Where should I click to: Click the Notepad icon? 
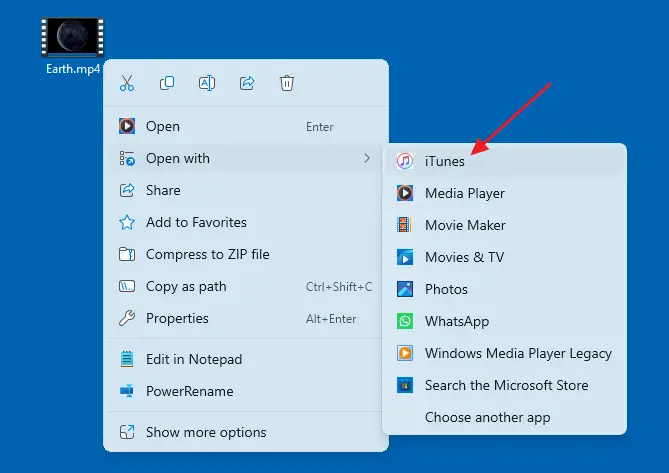pos(127,359)
